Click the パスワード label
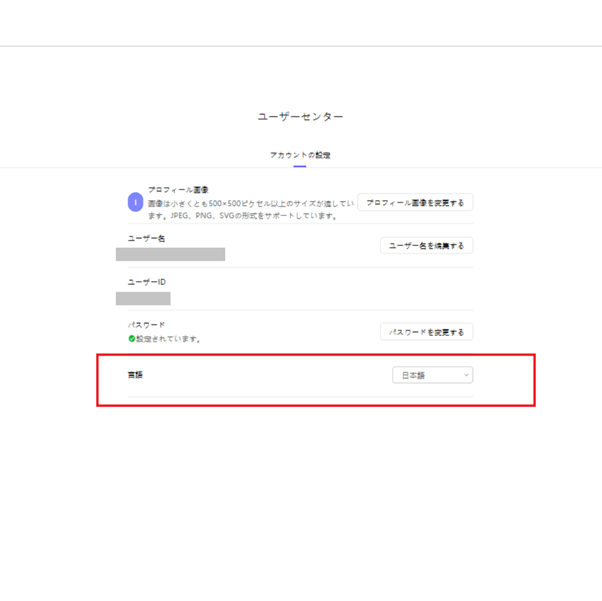This screenshot has width=602, height=601. 146,325
